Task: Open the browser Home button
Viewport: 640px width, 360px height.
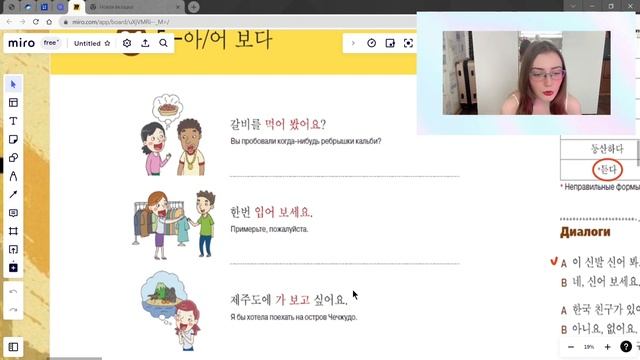Action: click(49, 22)
